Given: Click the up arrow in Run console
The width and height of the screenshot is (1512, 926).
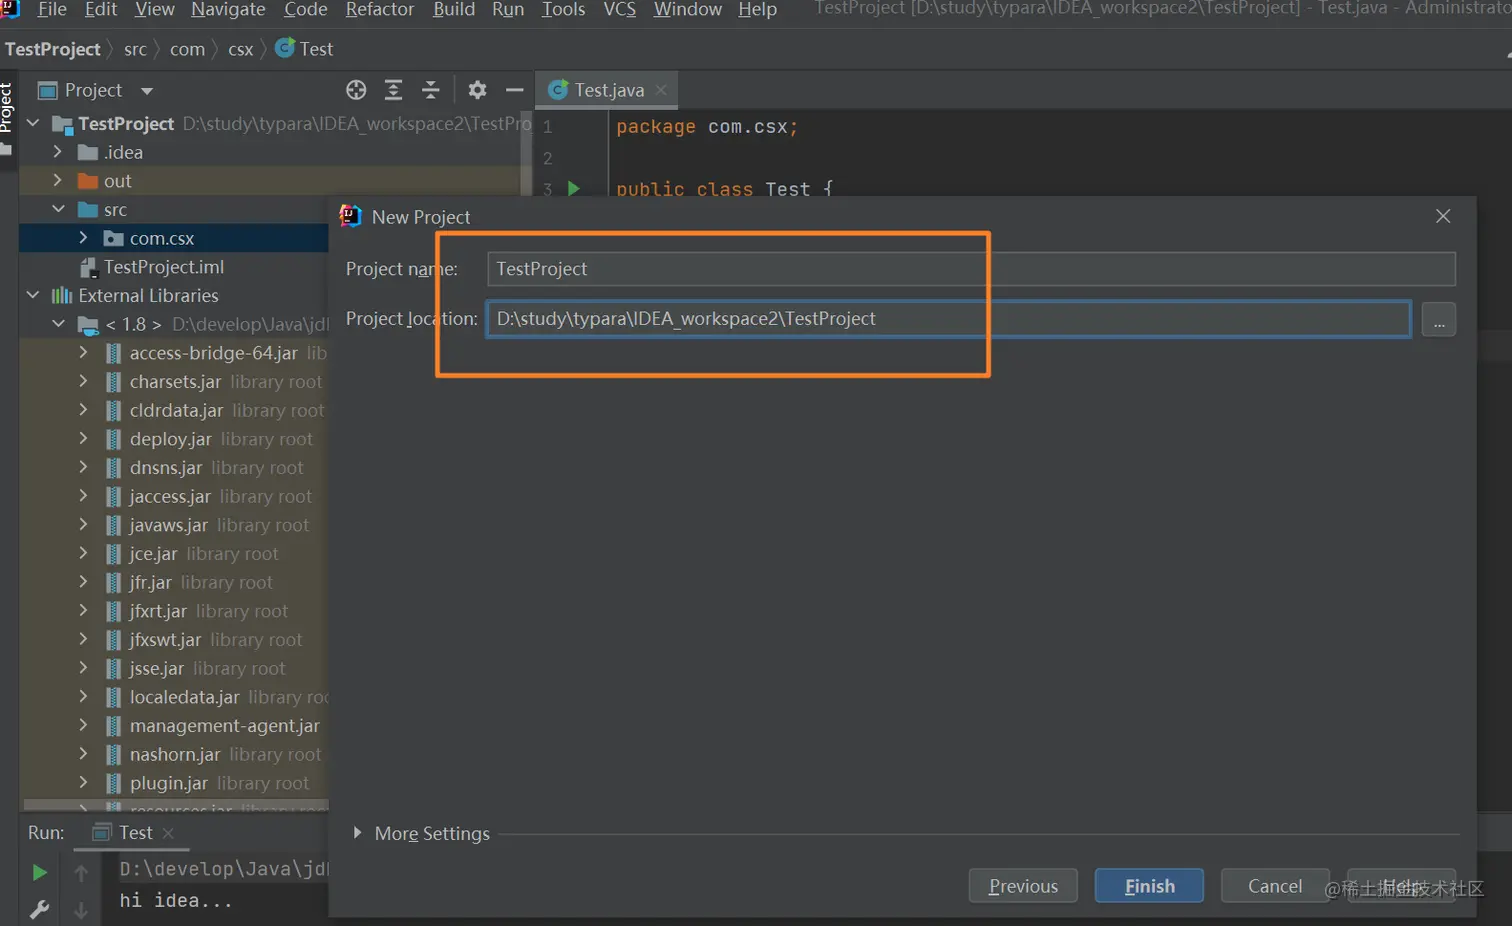Looking at the screenshot, I should click(x=81, y=873).
